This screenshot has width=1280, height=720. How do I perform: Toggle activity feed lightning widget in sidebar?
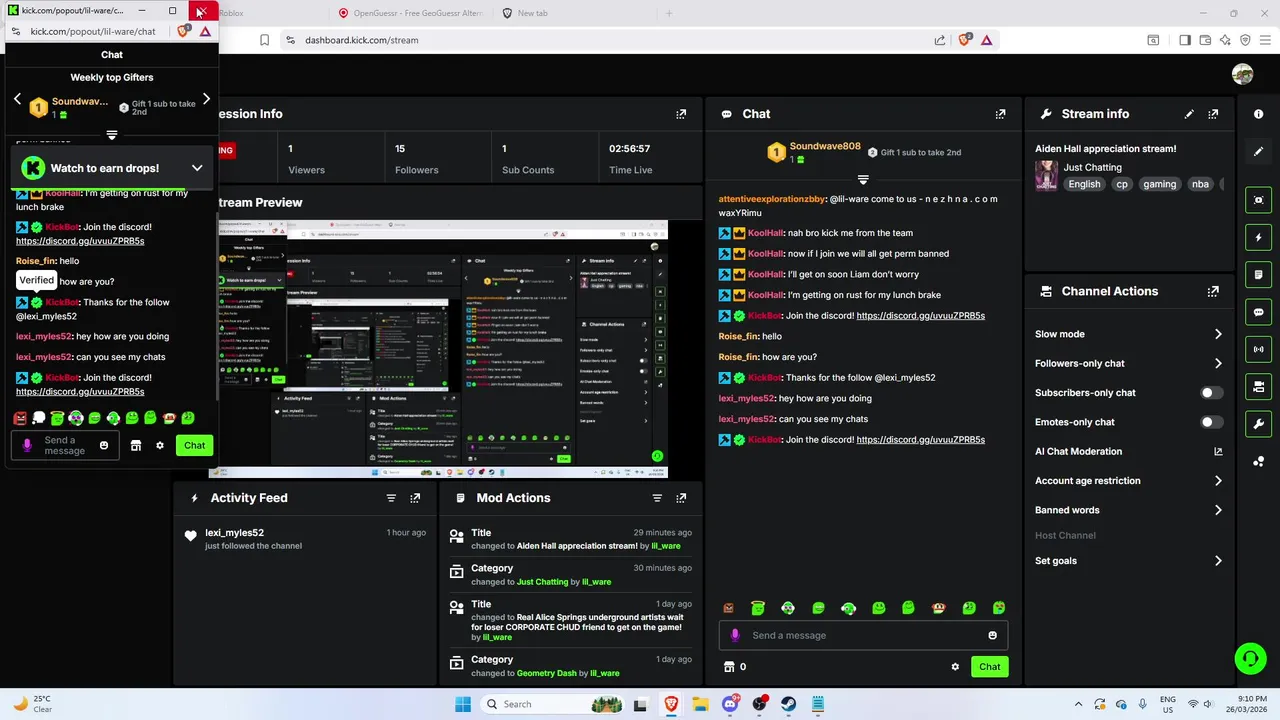point(1258,238)
